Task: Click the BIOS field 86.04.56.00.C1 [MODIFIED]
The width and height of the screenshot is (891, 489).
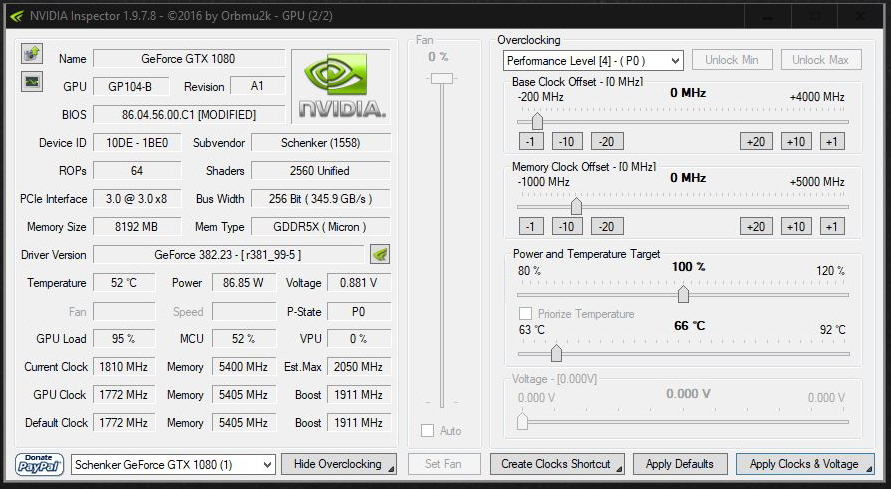Action: 189,115
